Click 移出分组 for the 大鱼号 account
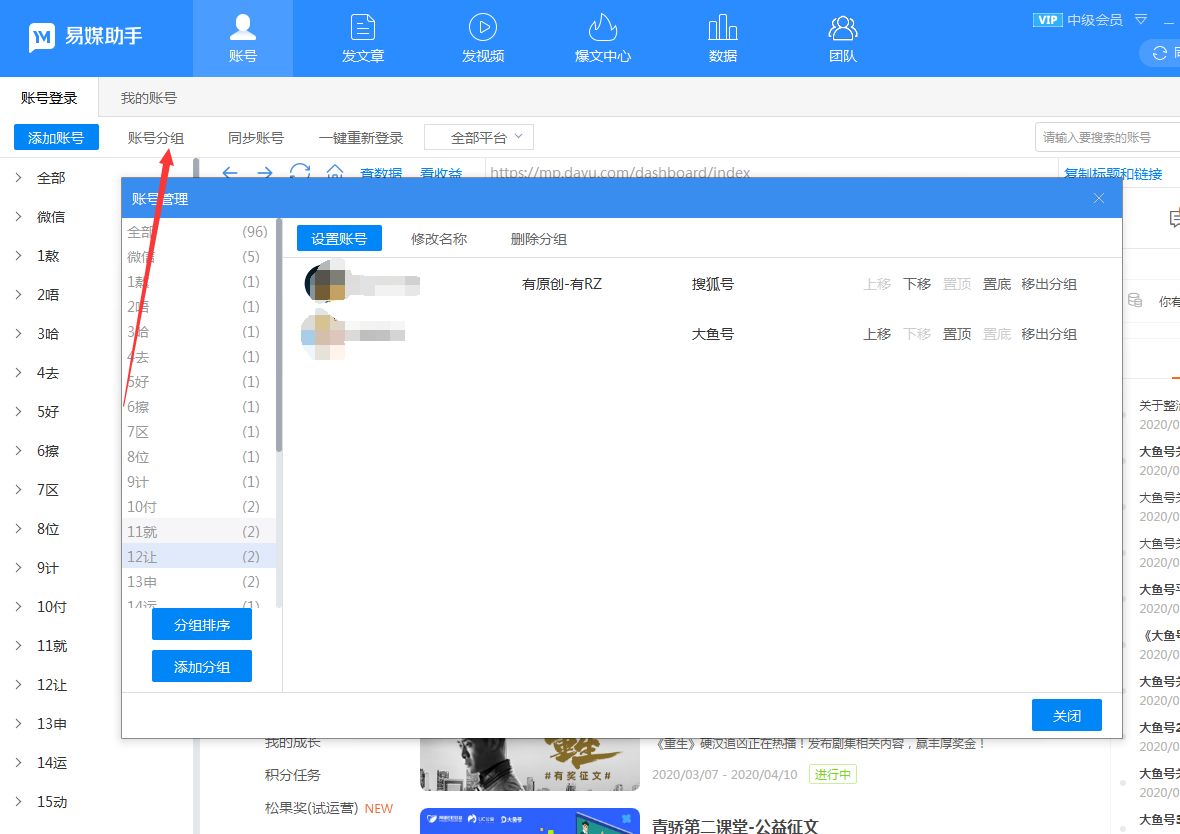The width and height of the screenshot is (1180, 834). click(x=1049, y=333)
